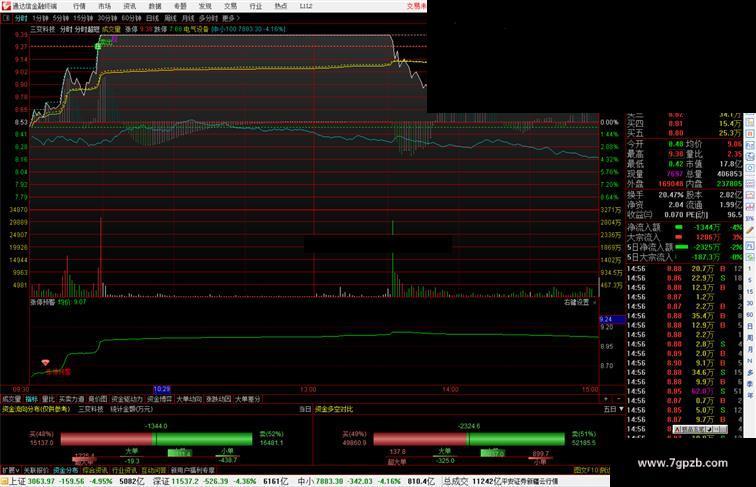Click the 右键设置 button on alert panel

tap(577, 302)
